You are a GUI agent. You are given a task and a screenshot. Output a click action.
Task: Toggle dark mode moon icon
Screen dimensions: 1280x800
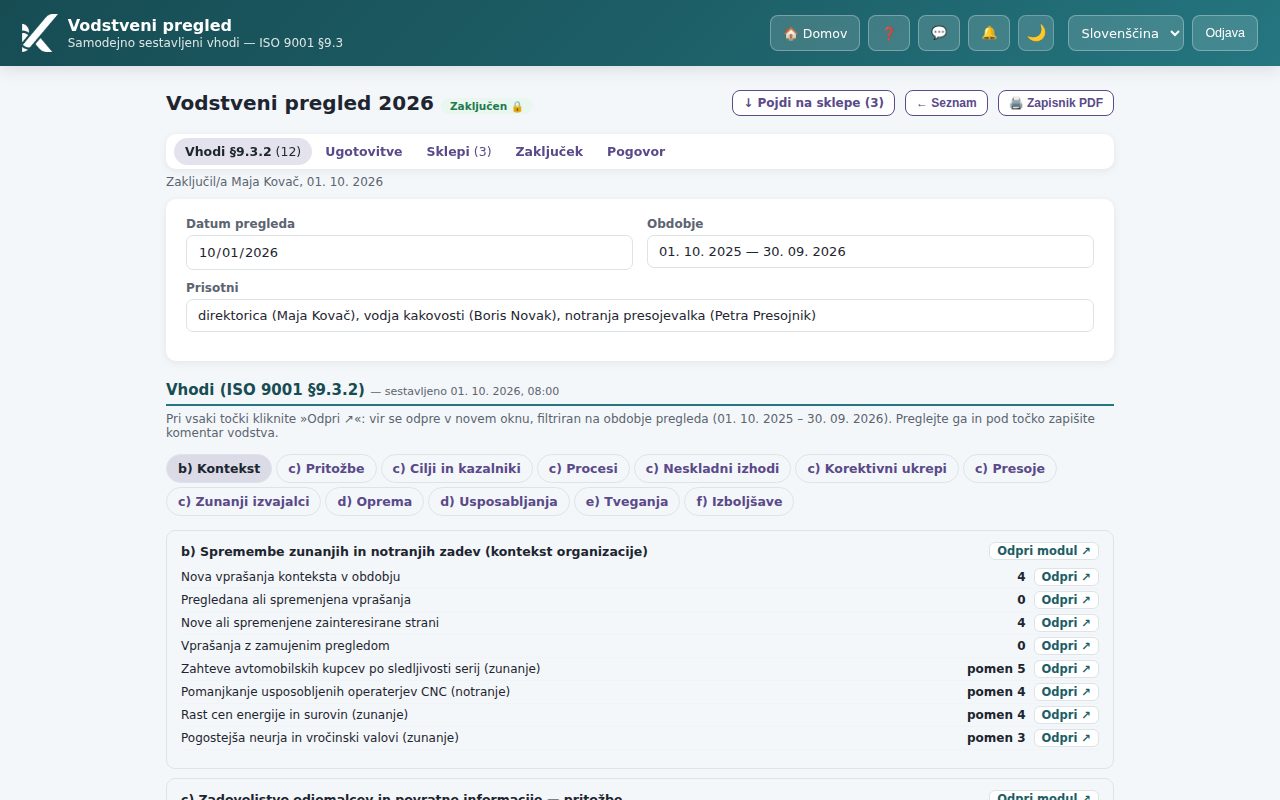[1036, 33]
